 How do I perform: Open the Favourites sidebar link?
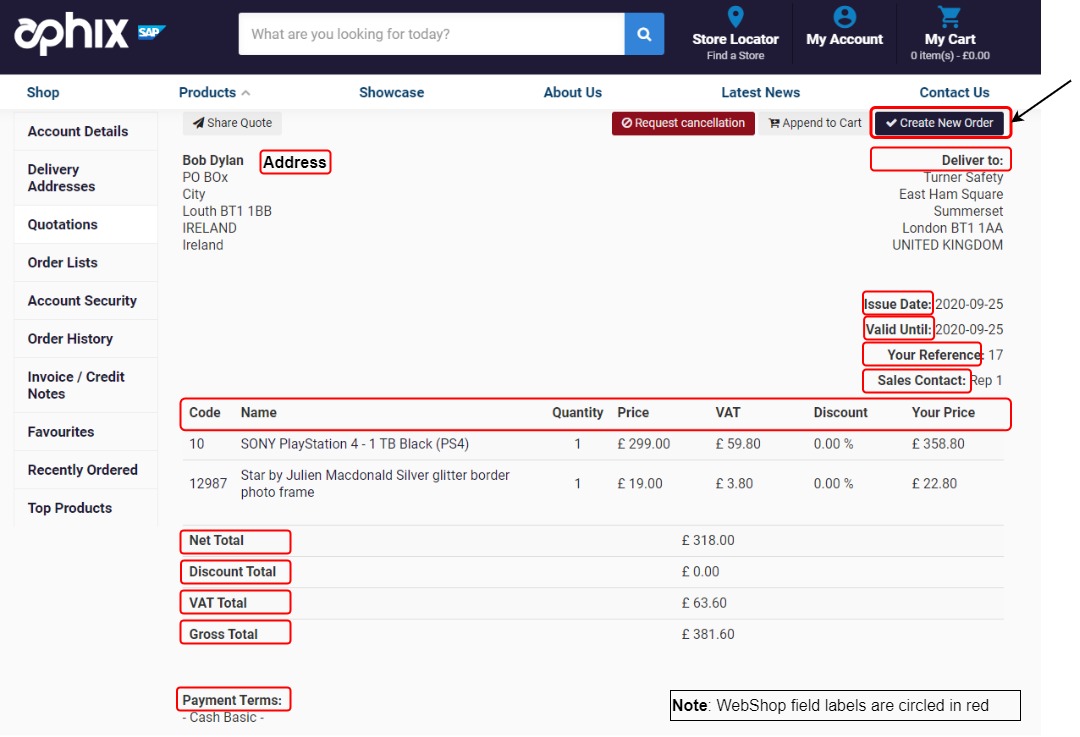(x=61, y=432)
